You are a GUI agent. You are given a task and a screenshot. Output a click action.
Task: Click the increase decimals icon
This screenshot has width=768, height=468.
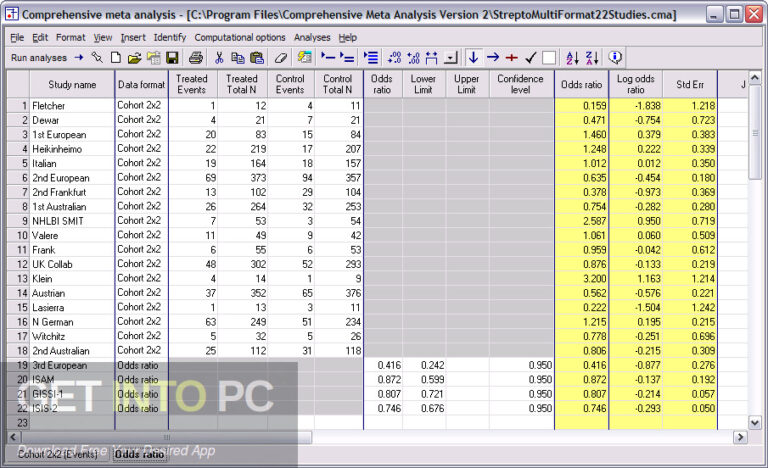tap(394, 58)
